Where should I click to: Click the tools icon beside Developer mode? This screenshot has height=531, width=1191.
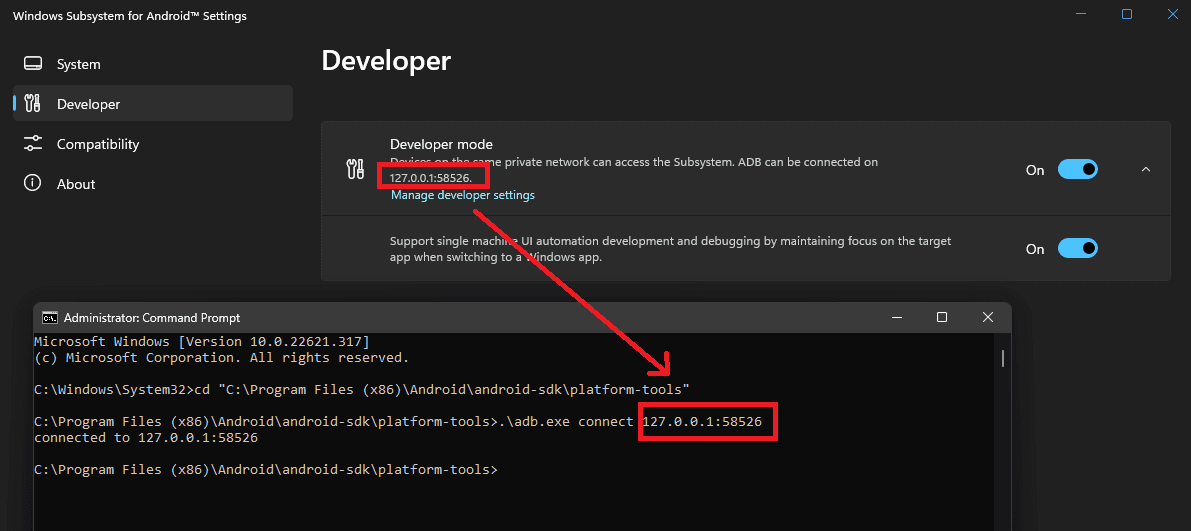click(x=355, y=170)
